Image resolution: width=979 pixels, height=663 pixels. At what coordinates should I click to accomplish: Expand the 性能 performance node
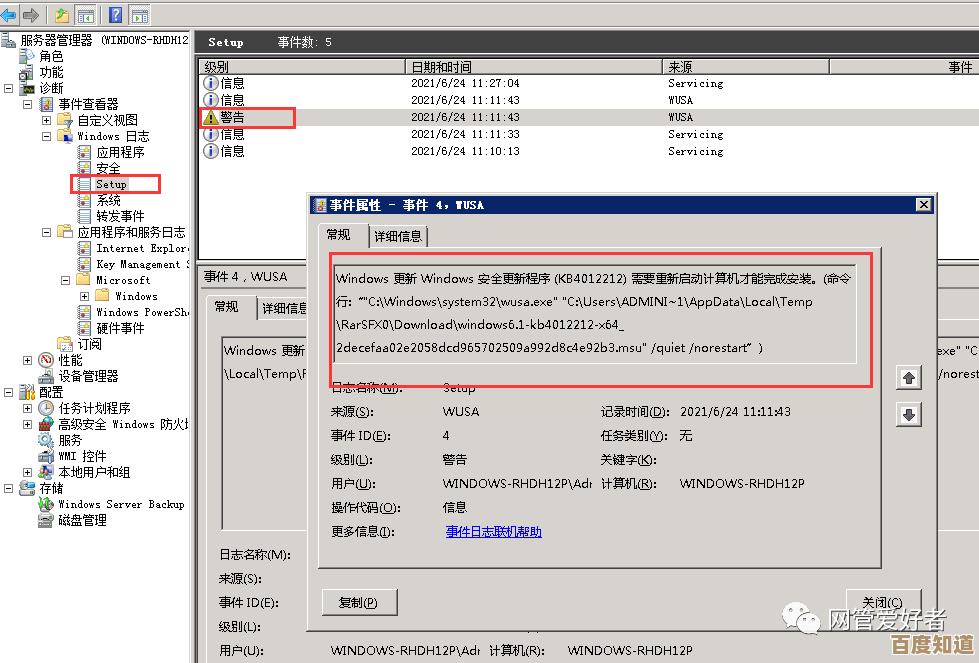click(28, 360)
